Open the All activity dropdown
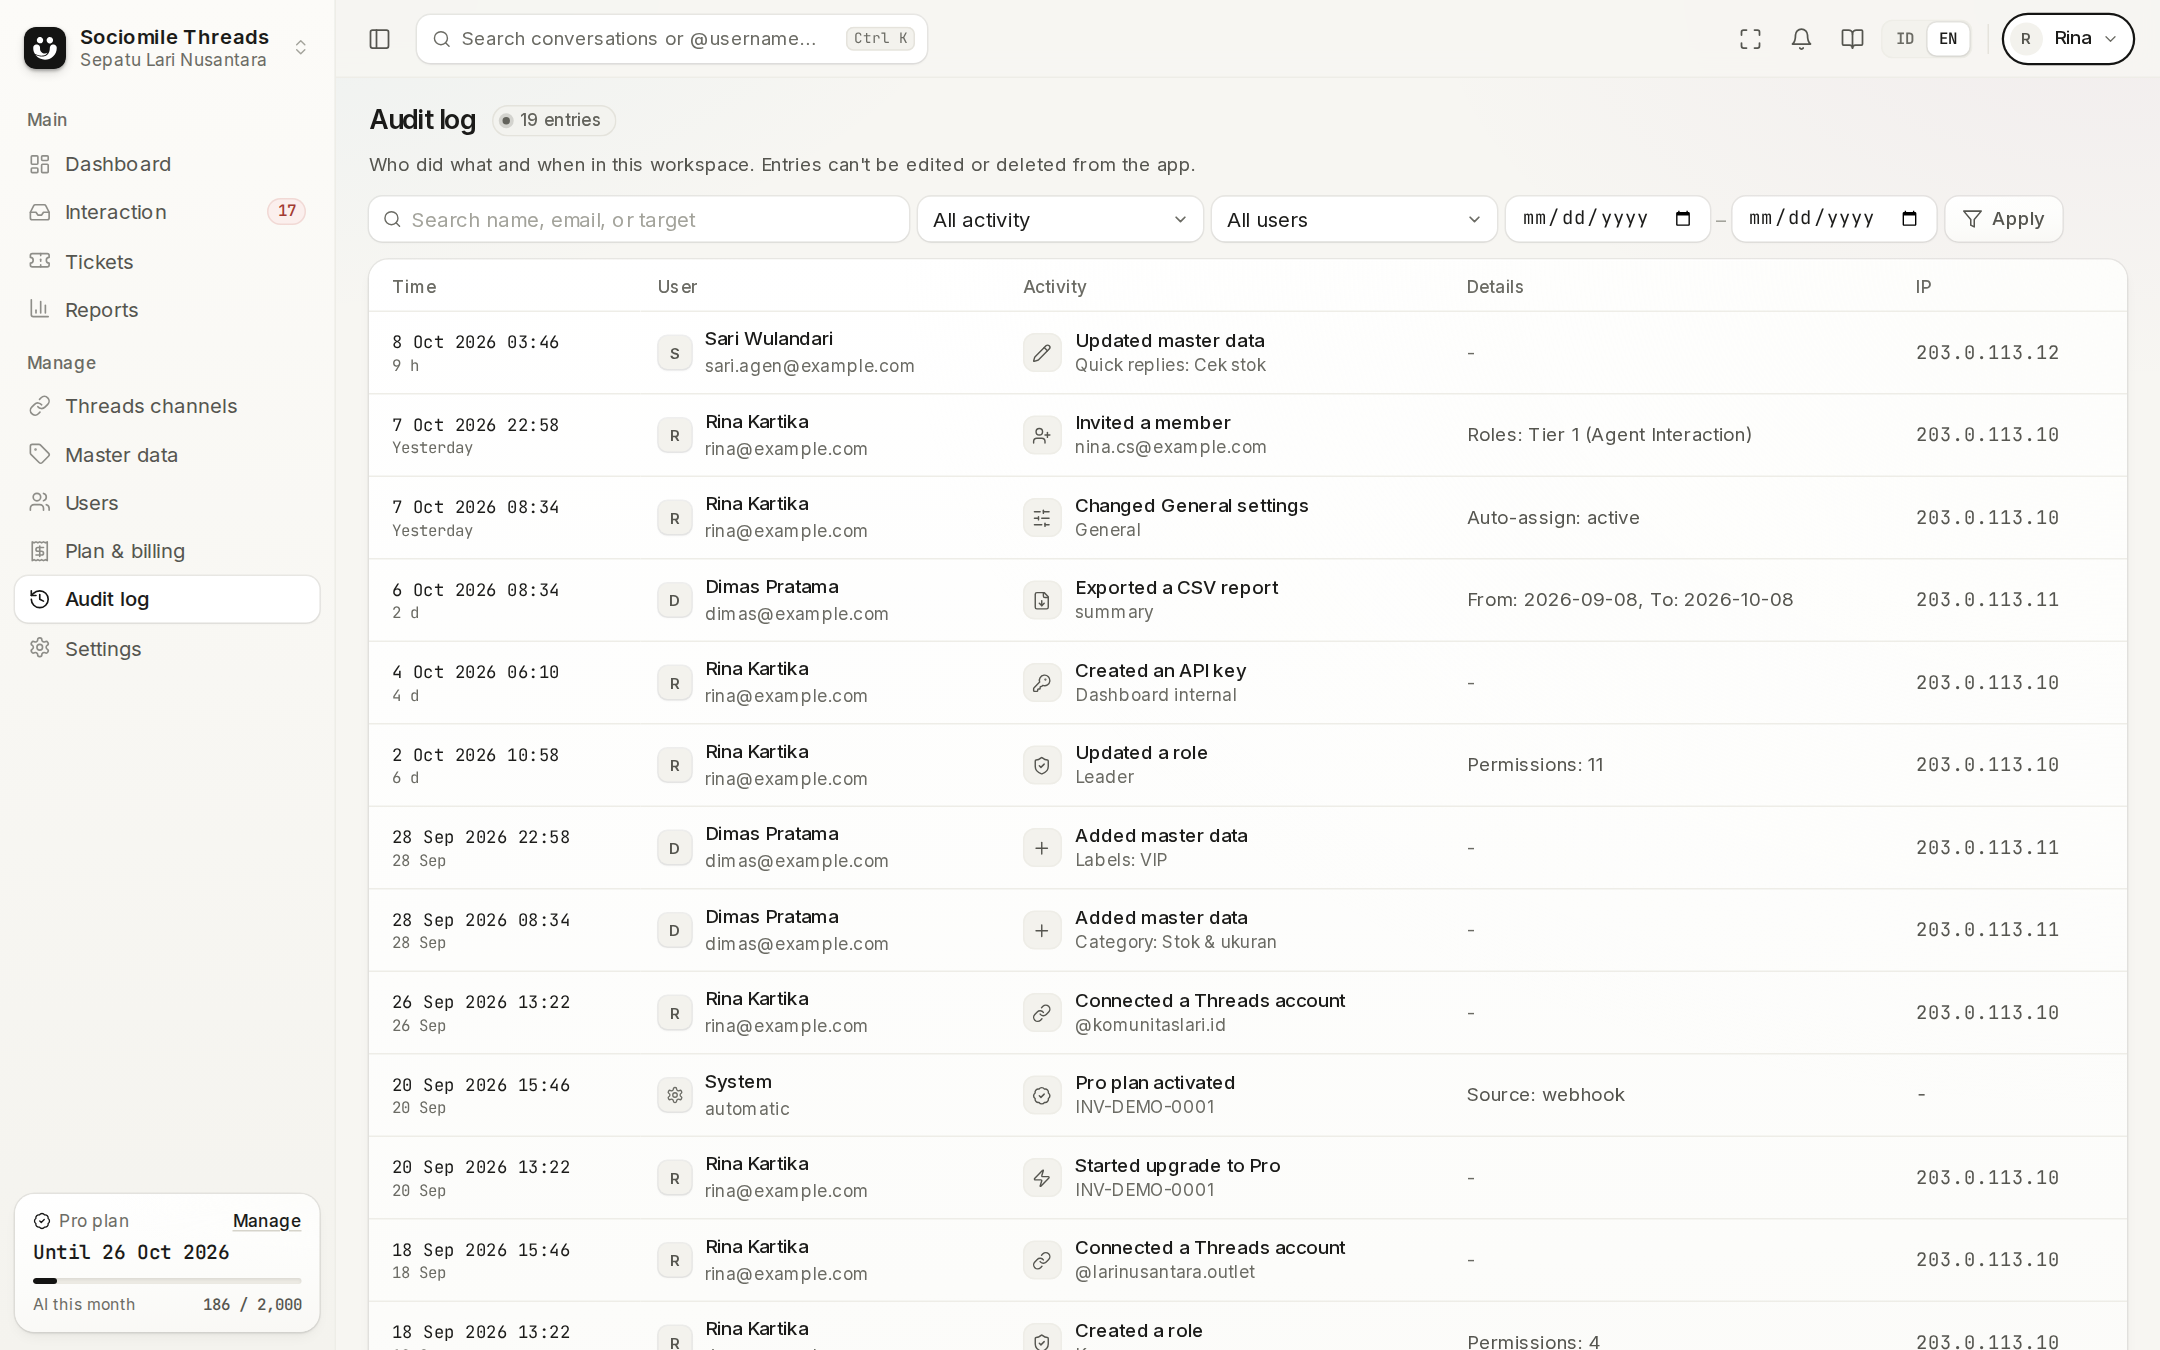 click(x=1060, y=219)
